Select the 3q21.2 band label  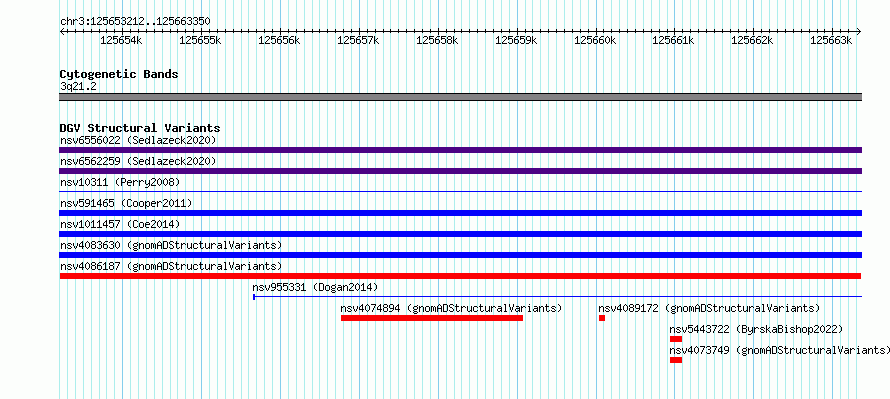[x=77, y=86]
